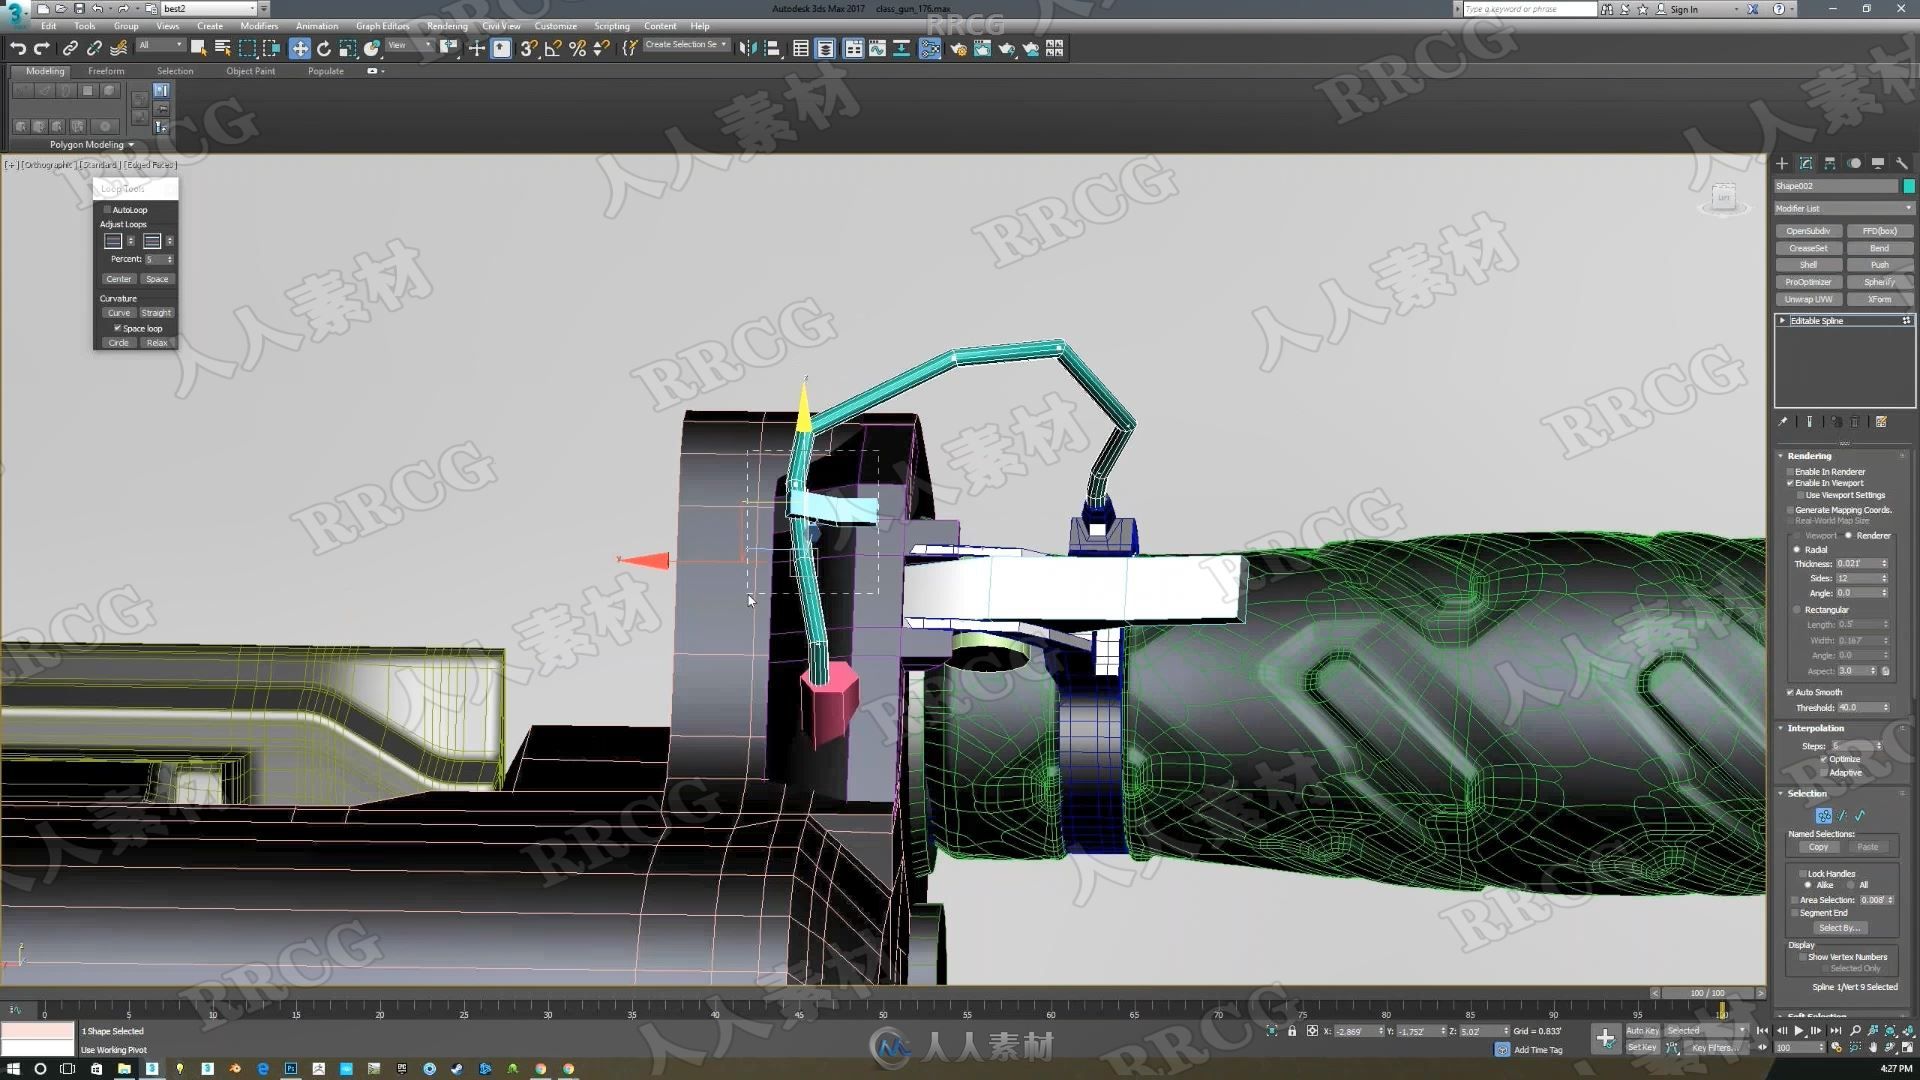Click Copy under Named Selections
The height and width of the screenshot is (1080, 1920).
(x=1818, y=847)
